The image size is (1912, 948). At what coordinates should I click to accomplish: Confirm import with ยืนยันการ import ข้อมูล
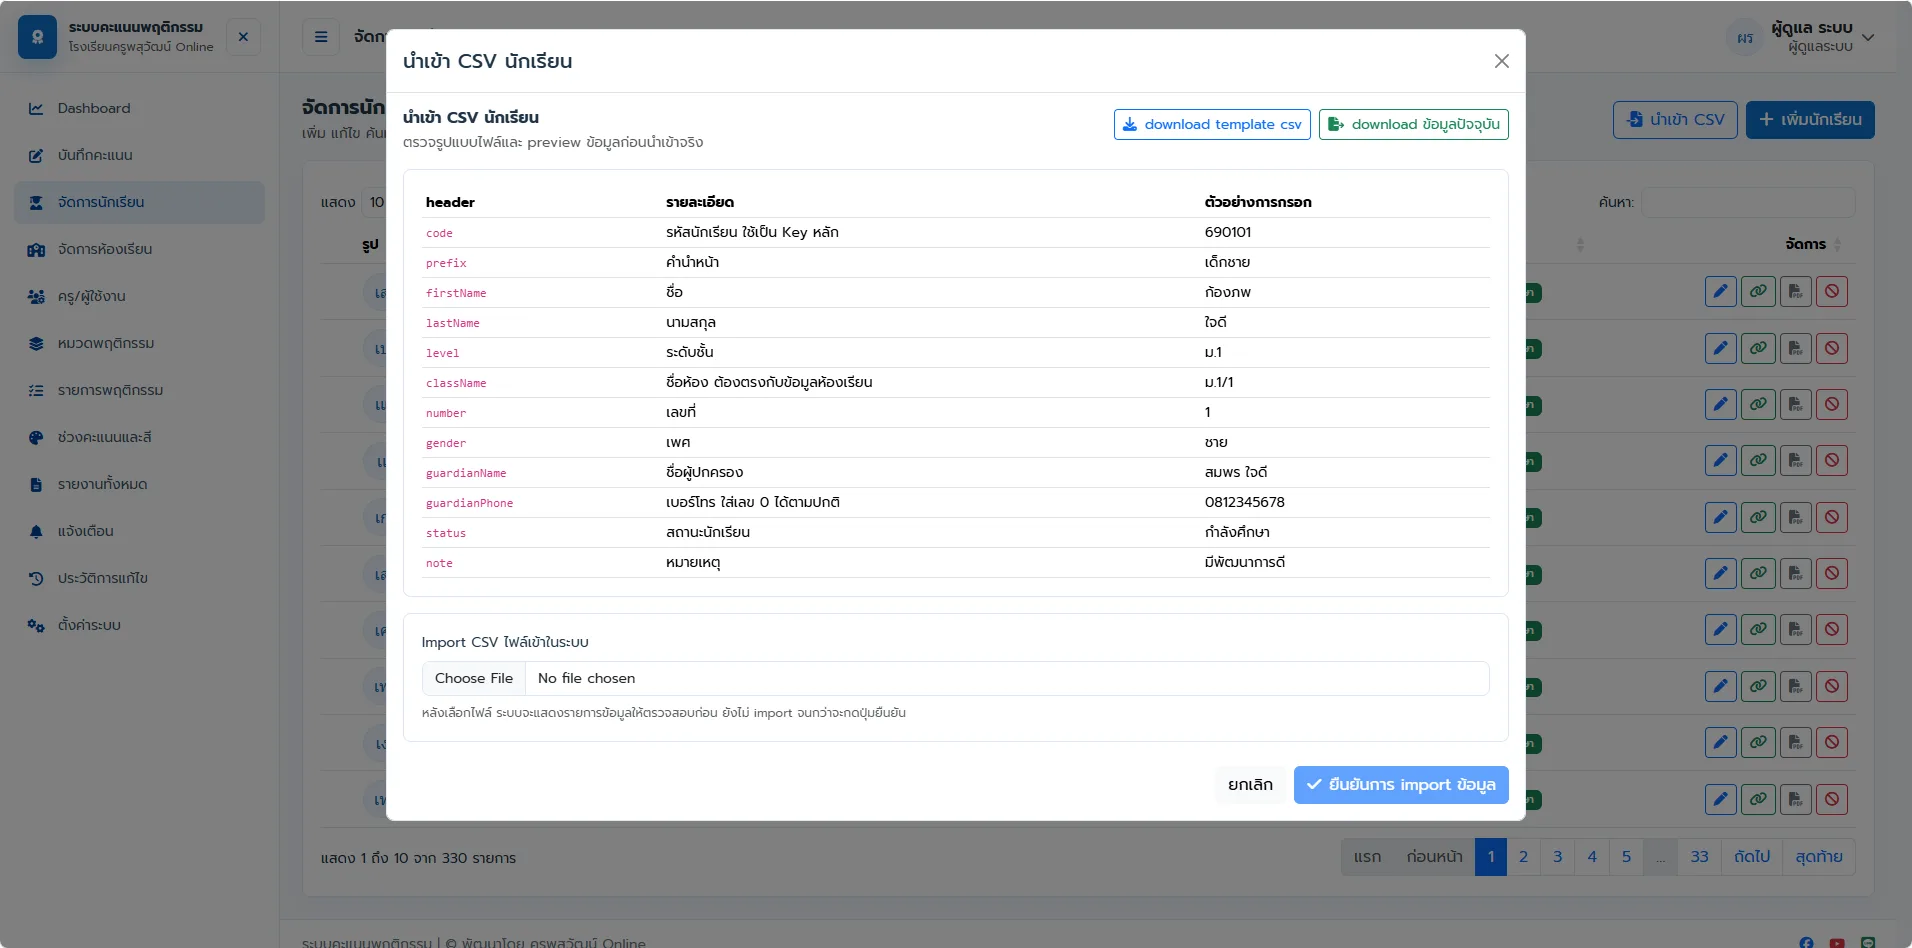pyautogui.click(x=1401, y=785)
